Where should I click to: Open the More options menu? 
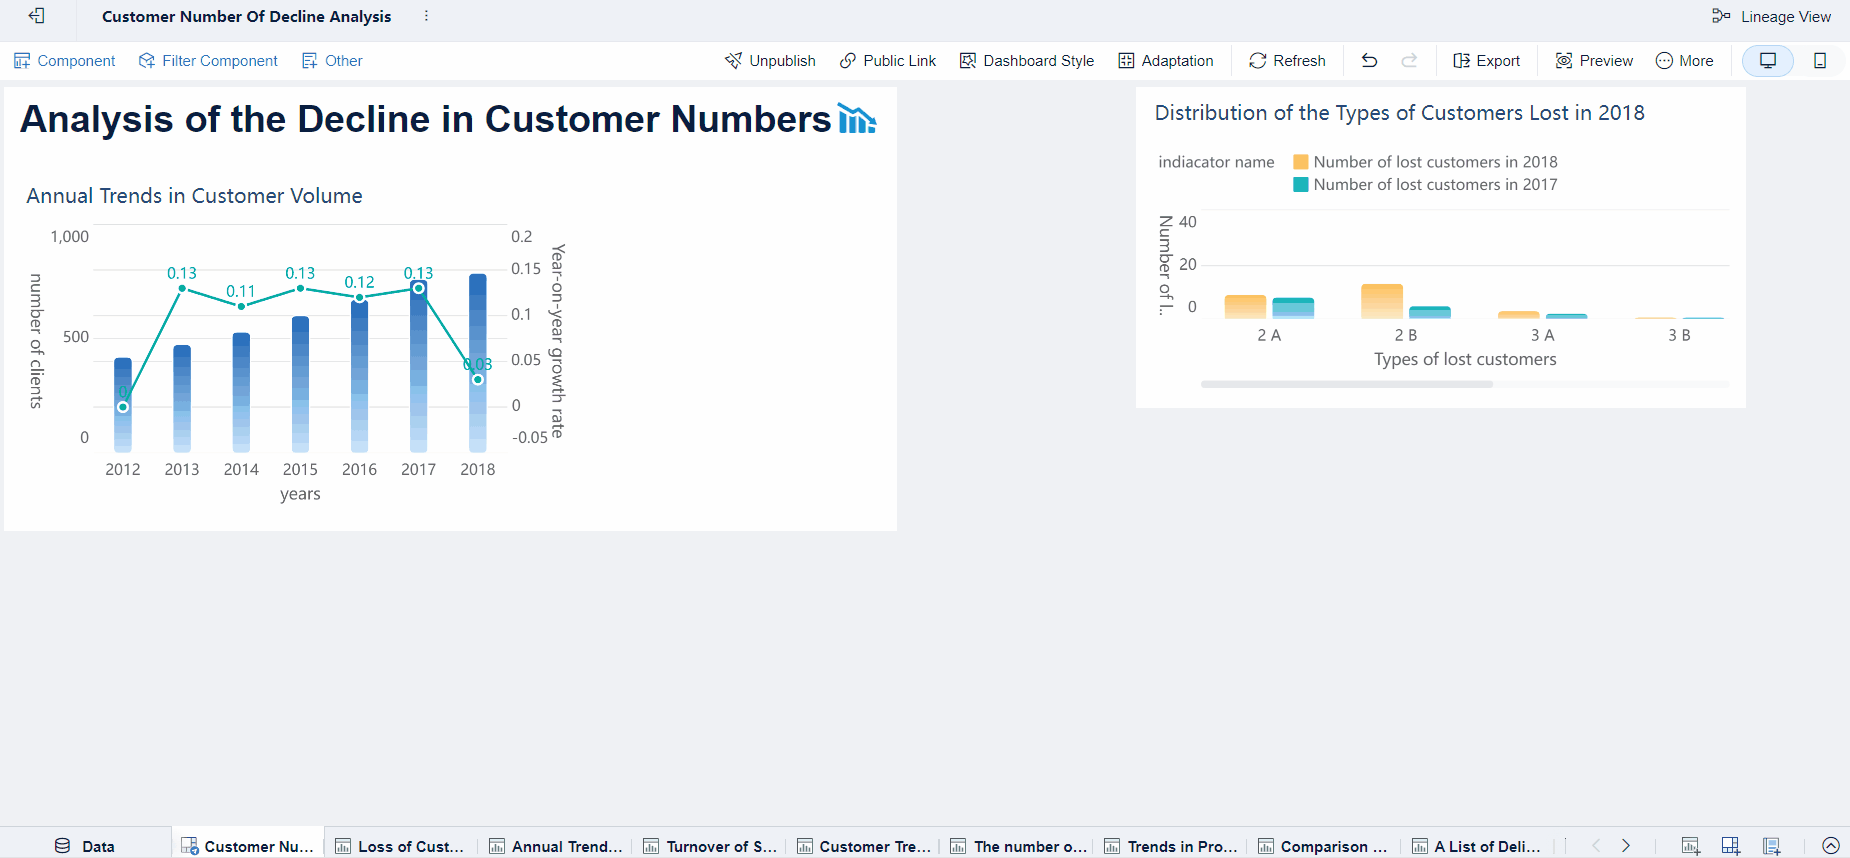point(1685,61)
